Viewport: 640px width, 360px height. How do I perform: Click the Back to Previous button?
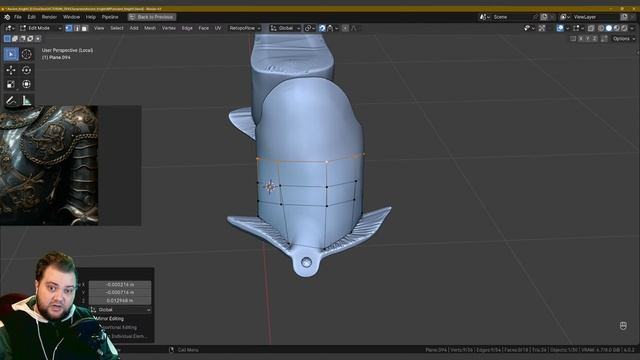pyautogui.click(x=152, y=17)
